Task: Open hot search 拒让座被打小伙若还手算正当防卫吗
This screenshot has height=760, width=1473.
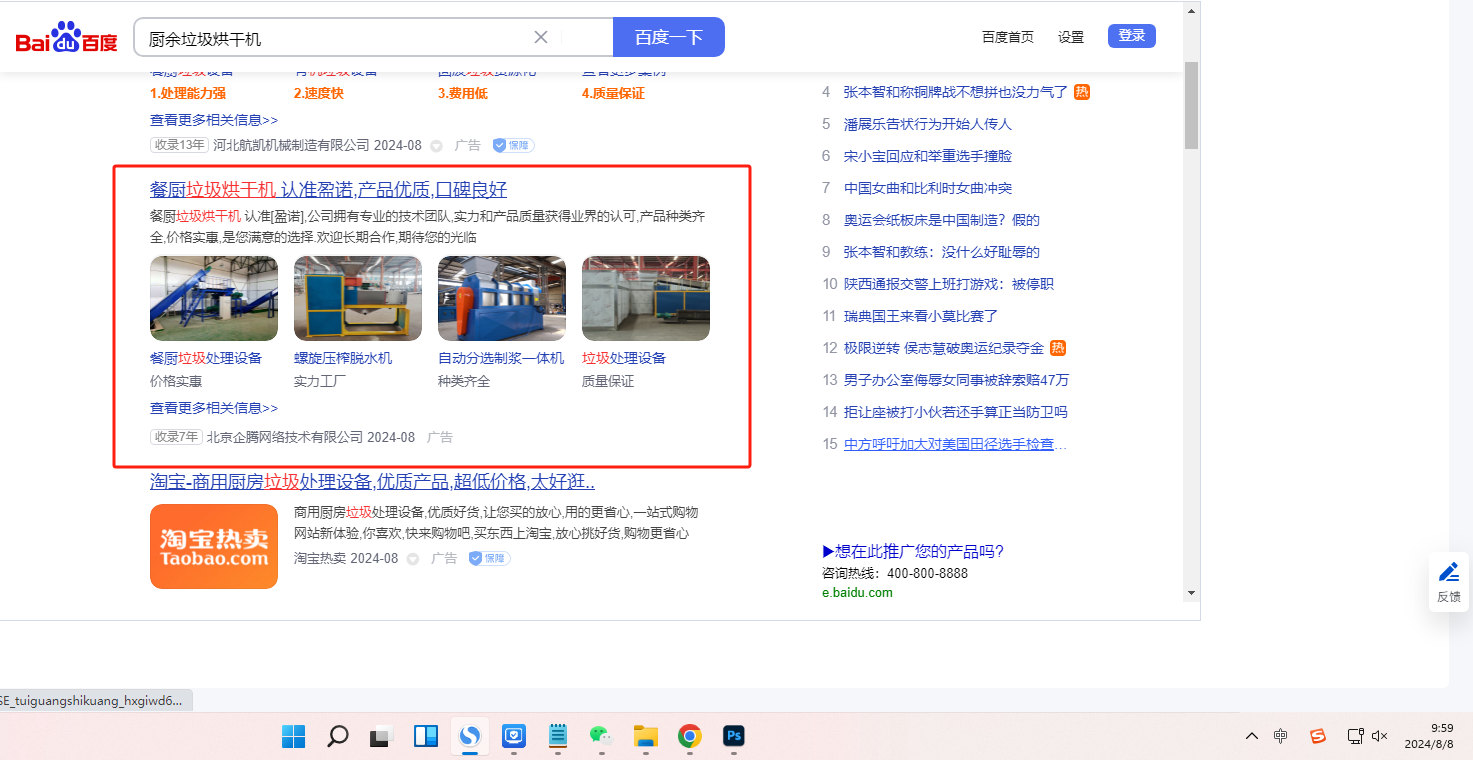Action: [956, 412]
